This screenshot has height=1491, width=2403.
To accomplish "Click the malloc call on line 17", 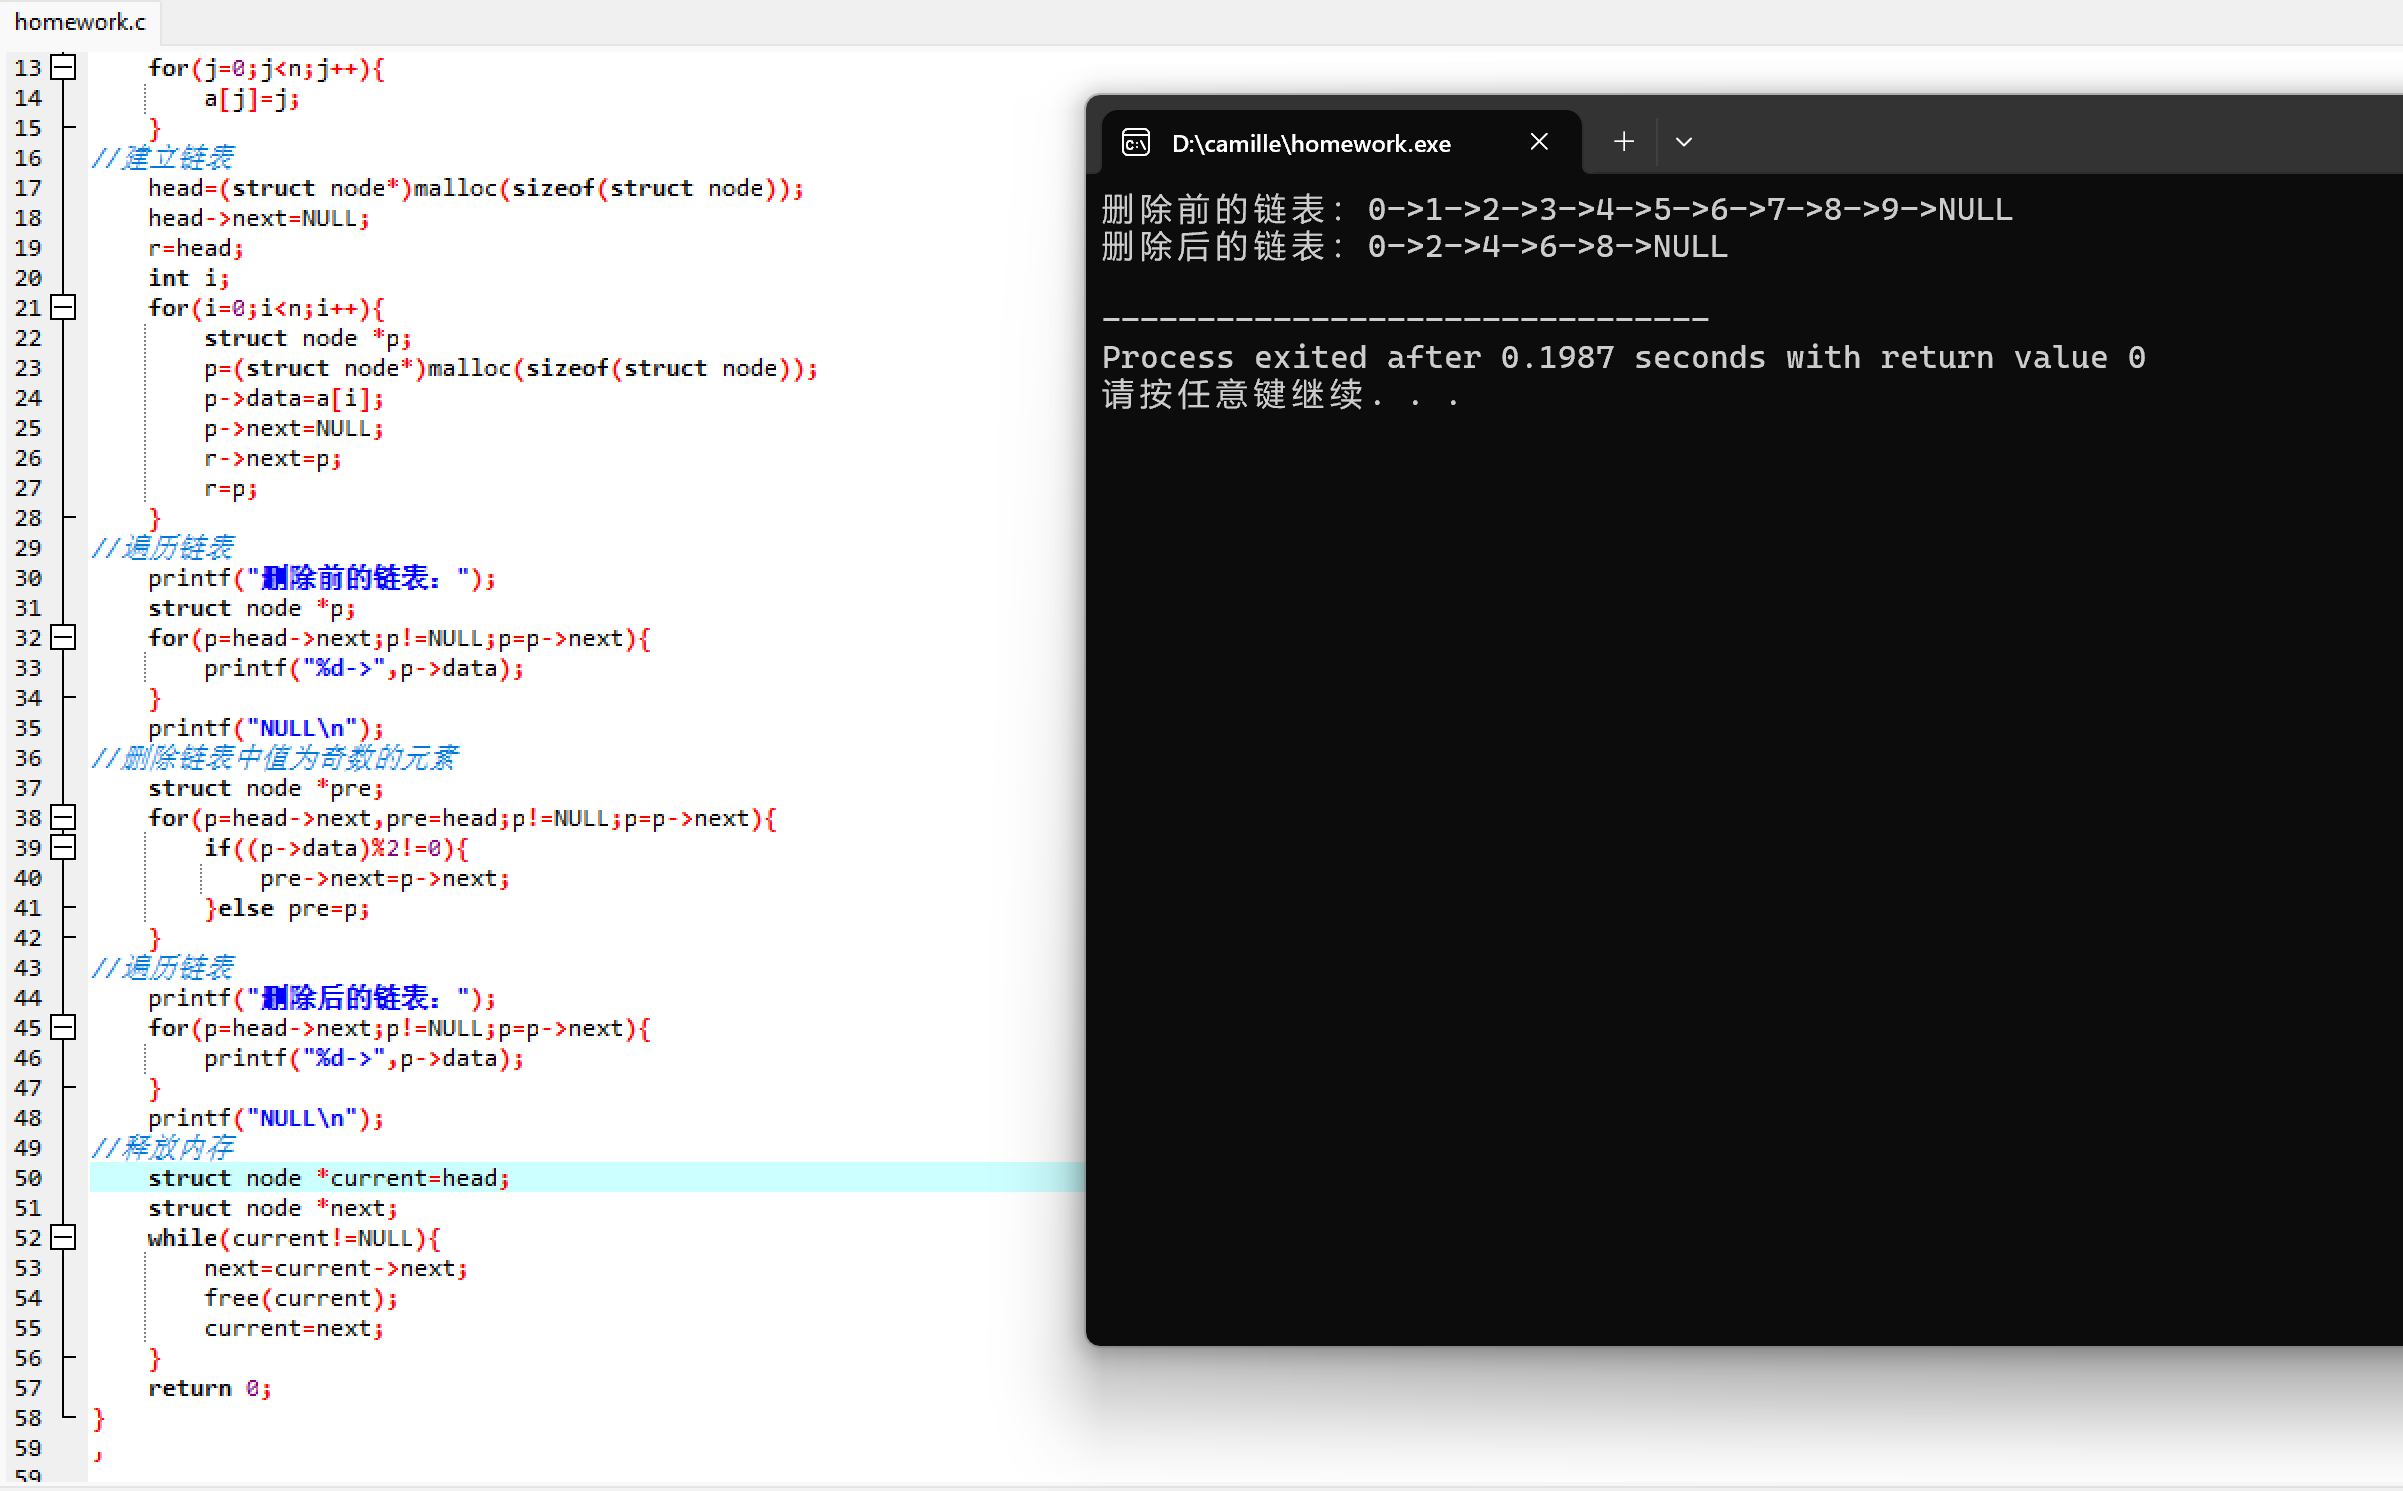I will [455, 188].
